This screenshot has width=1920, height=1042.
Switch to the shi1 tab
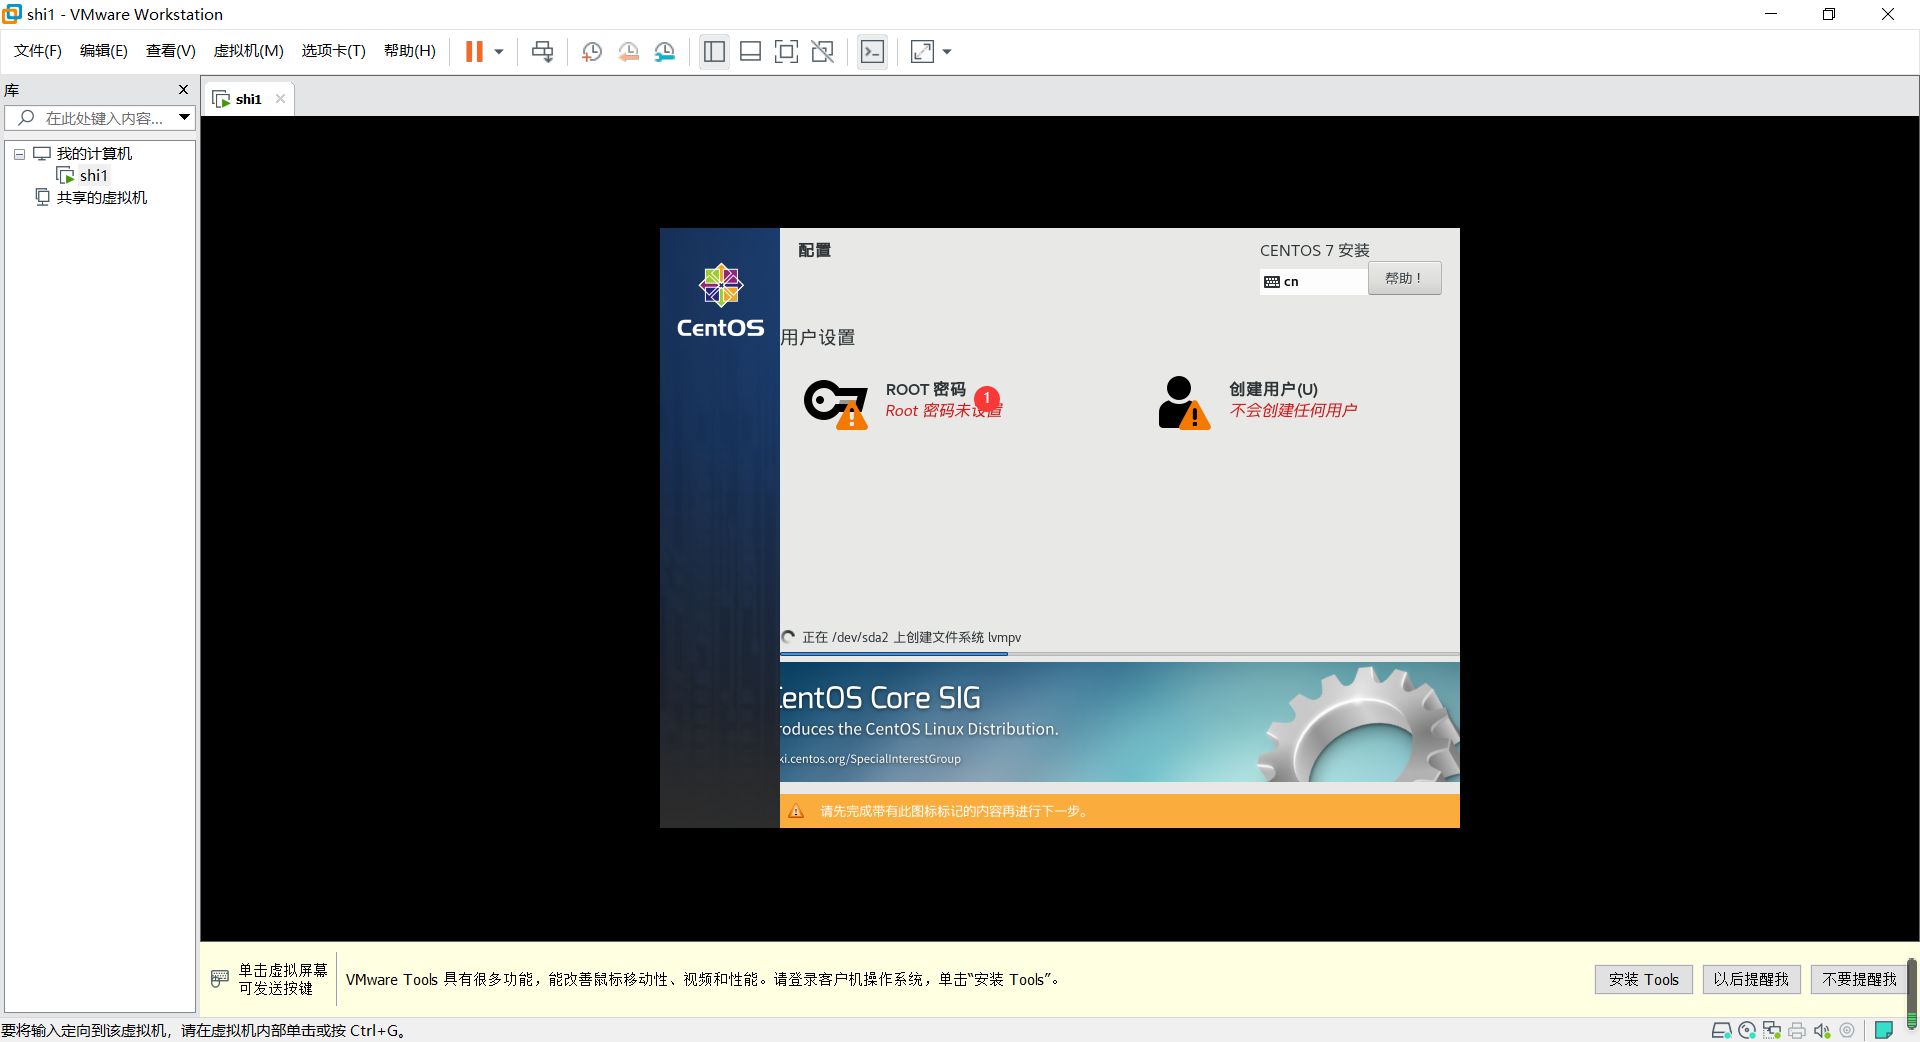(248, 99)
